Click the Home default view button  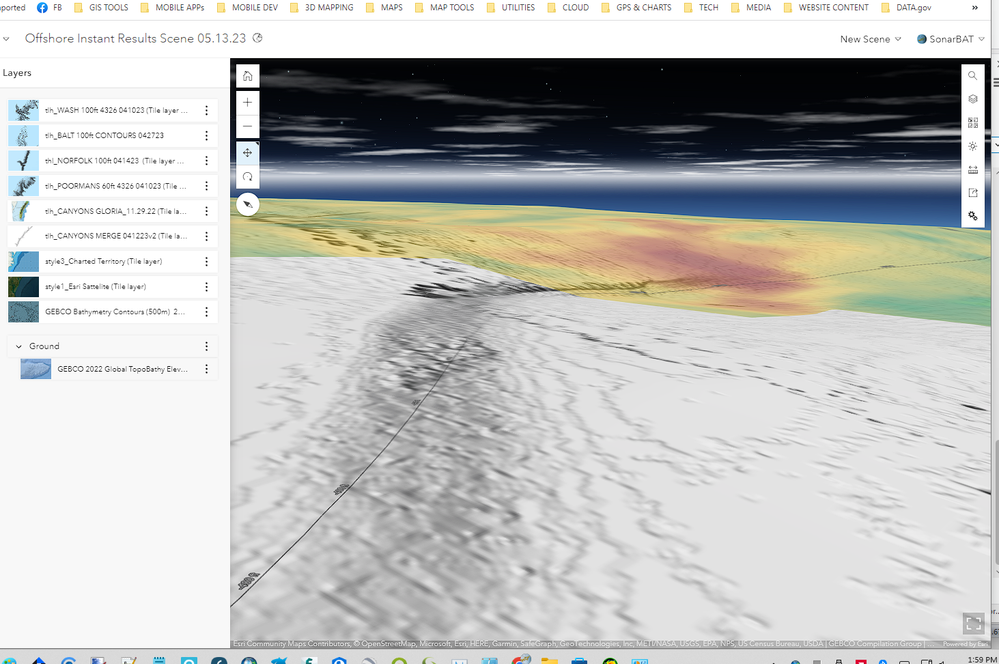[248, 76]
